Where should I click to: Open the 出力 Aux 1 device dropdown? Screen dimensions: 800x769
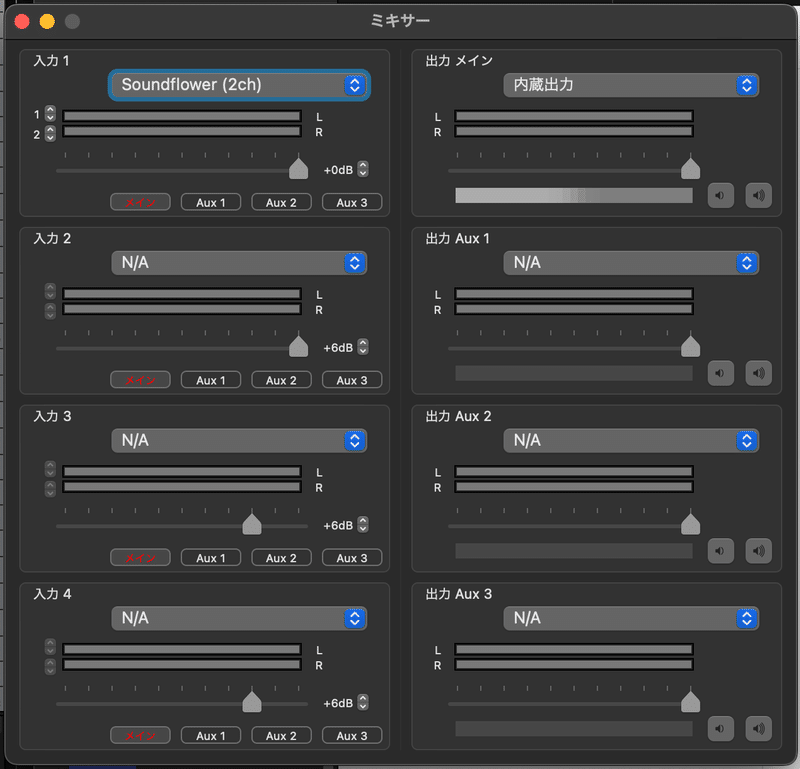pyautogui.click(x=631, y=263)
